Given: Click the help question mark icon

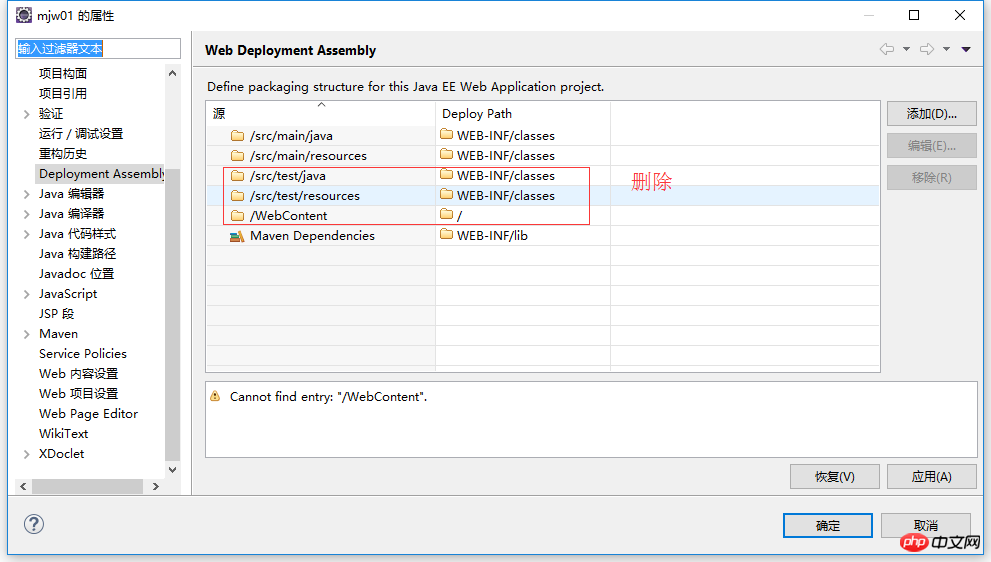Looking at the screenshot, I should pyautogui.click(x=34, y=524).
